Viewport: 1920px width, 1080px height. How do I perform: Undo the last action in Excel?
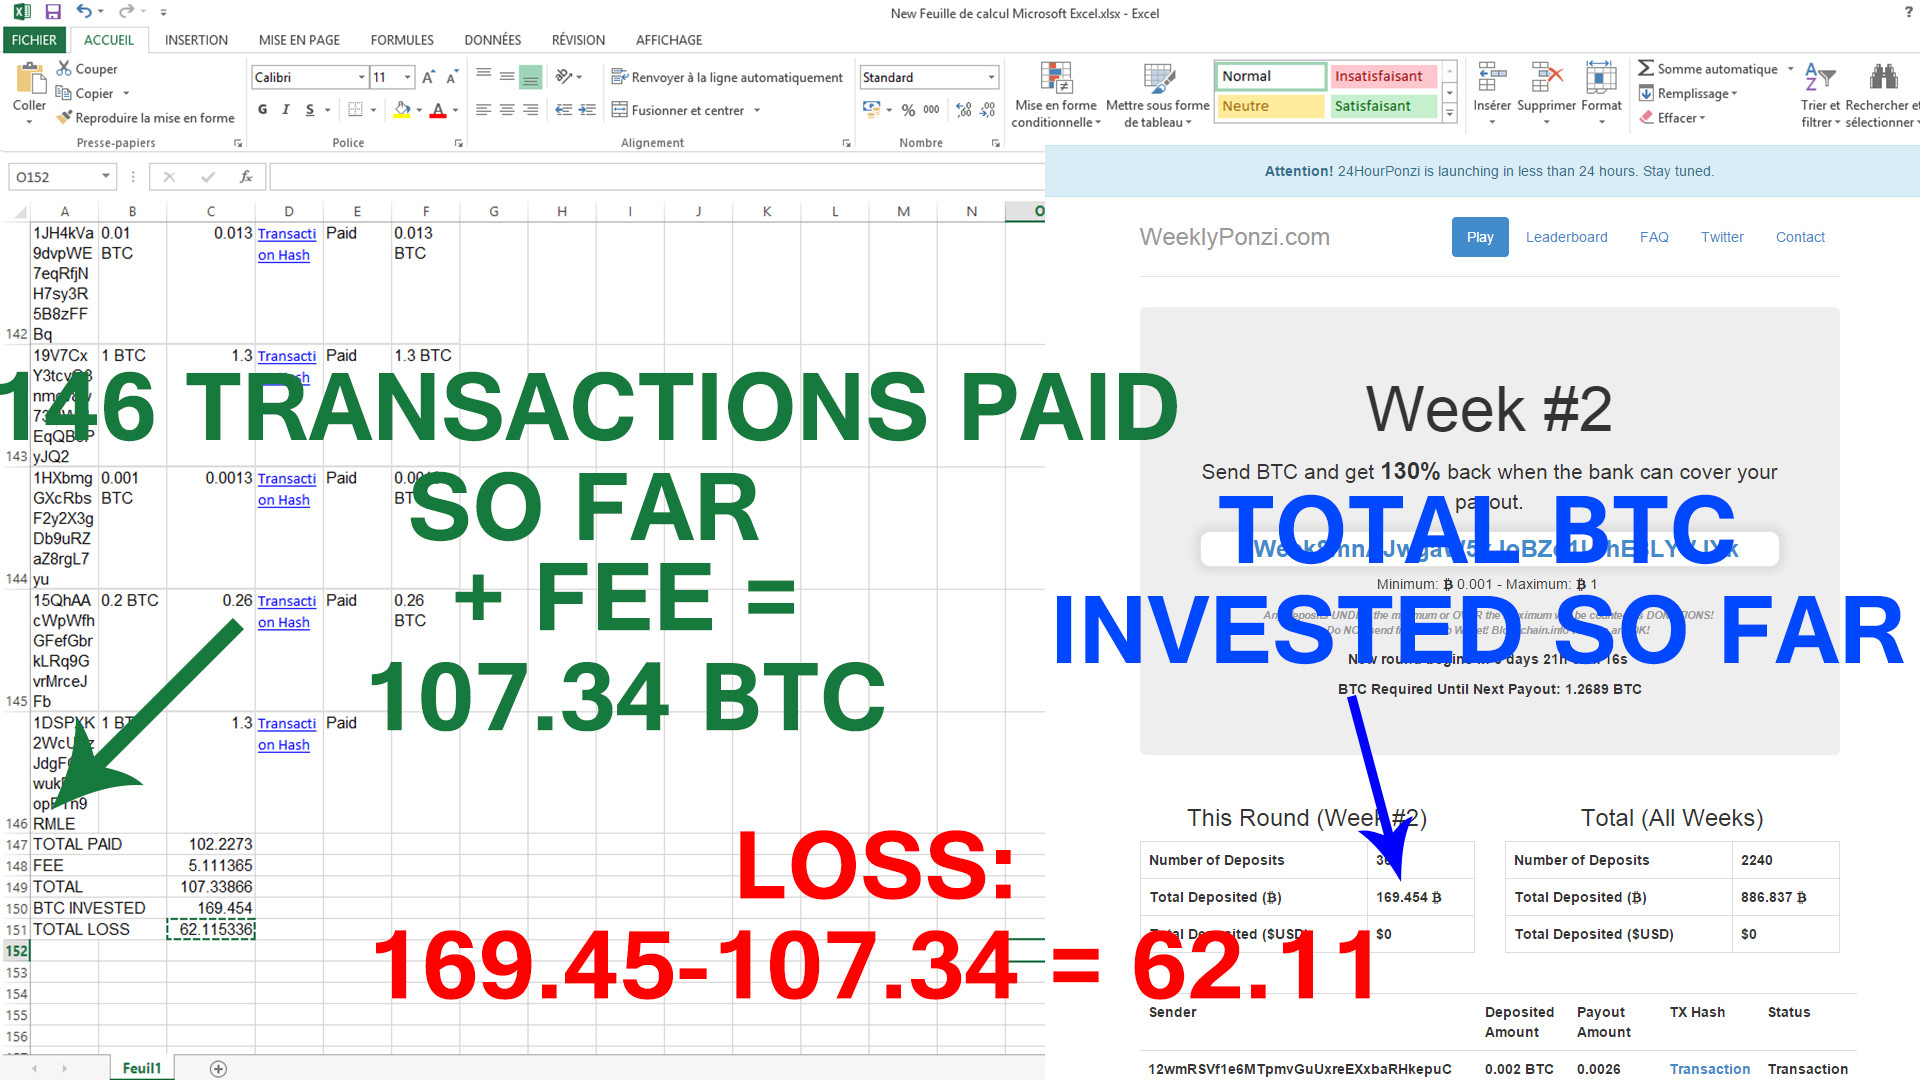click(x=84, y=12)
